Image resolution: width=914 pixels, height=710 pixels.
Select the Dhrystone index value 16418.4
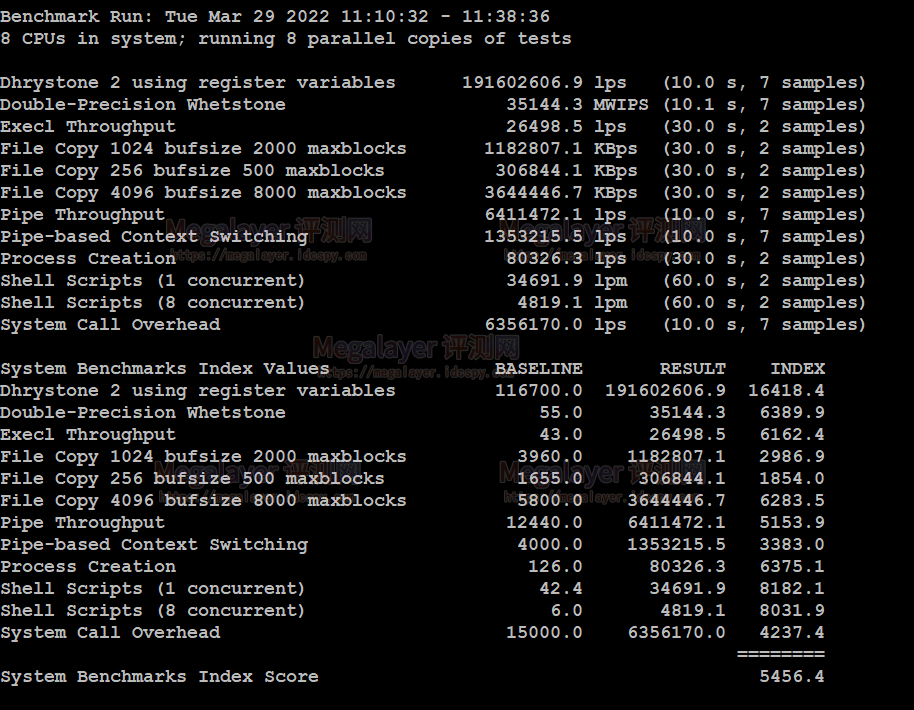click(786, 391)
